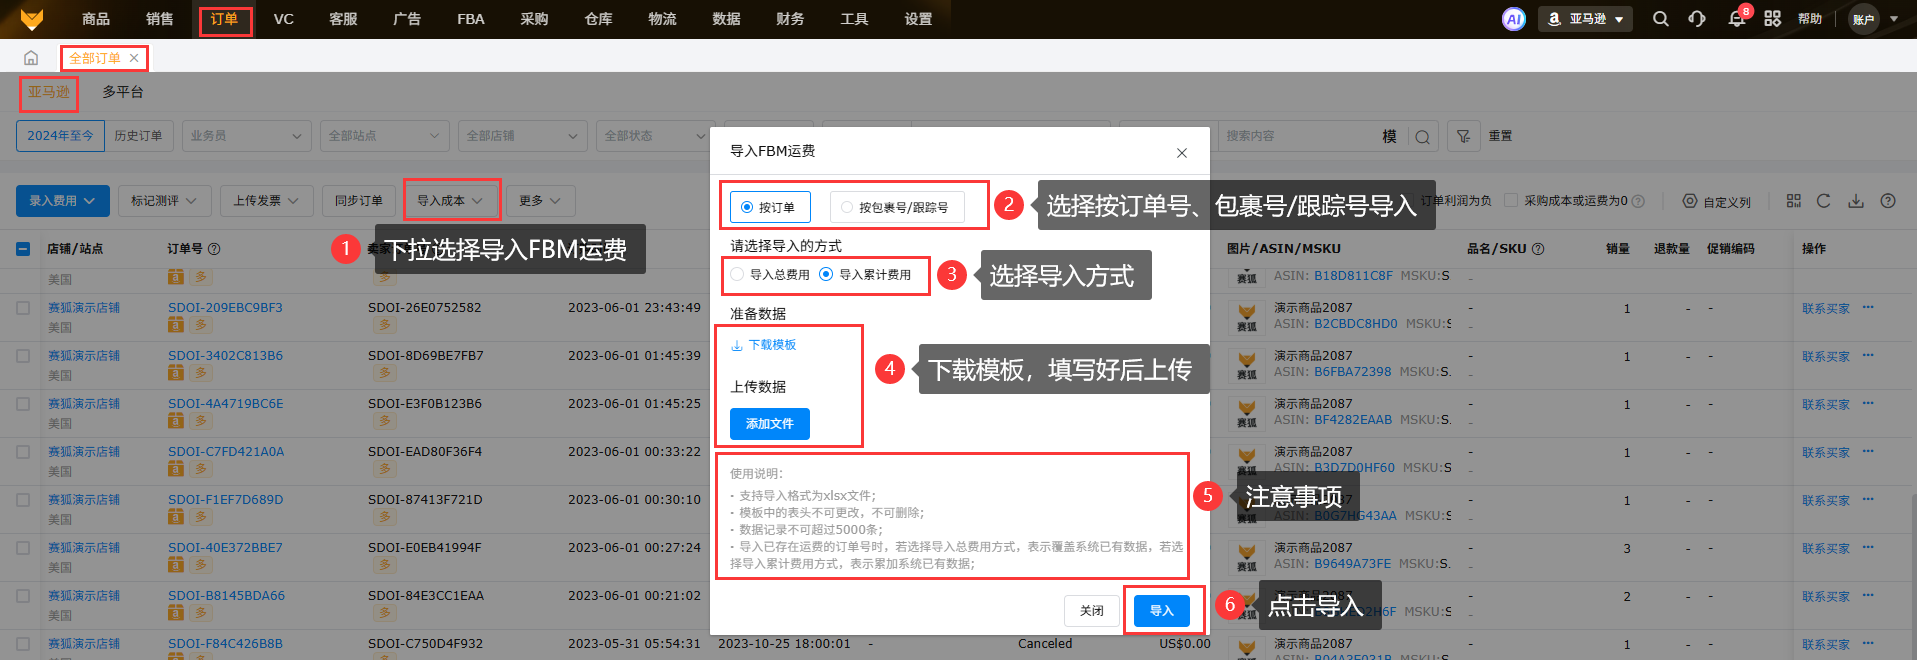Open more actions for order SDOI-209EBC9BF3
This screenshot has width=1917, height=660.
click(x=1868, y=308)
